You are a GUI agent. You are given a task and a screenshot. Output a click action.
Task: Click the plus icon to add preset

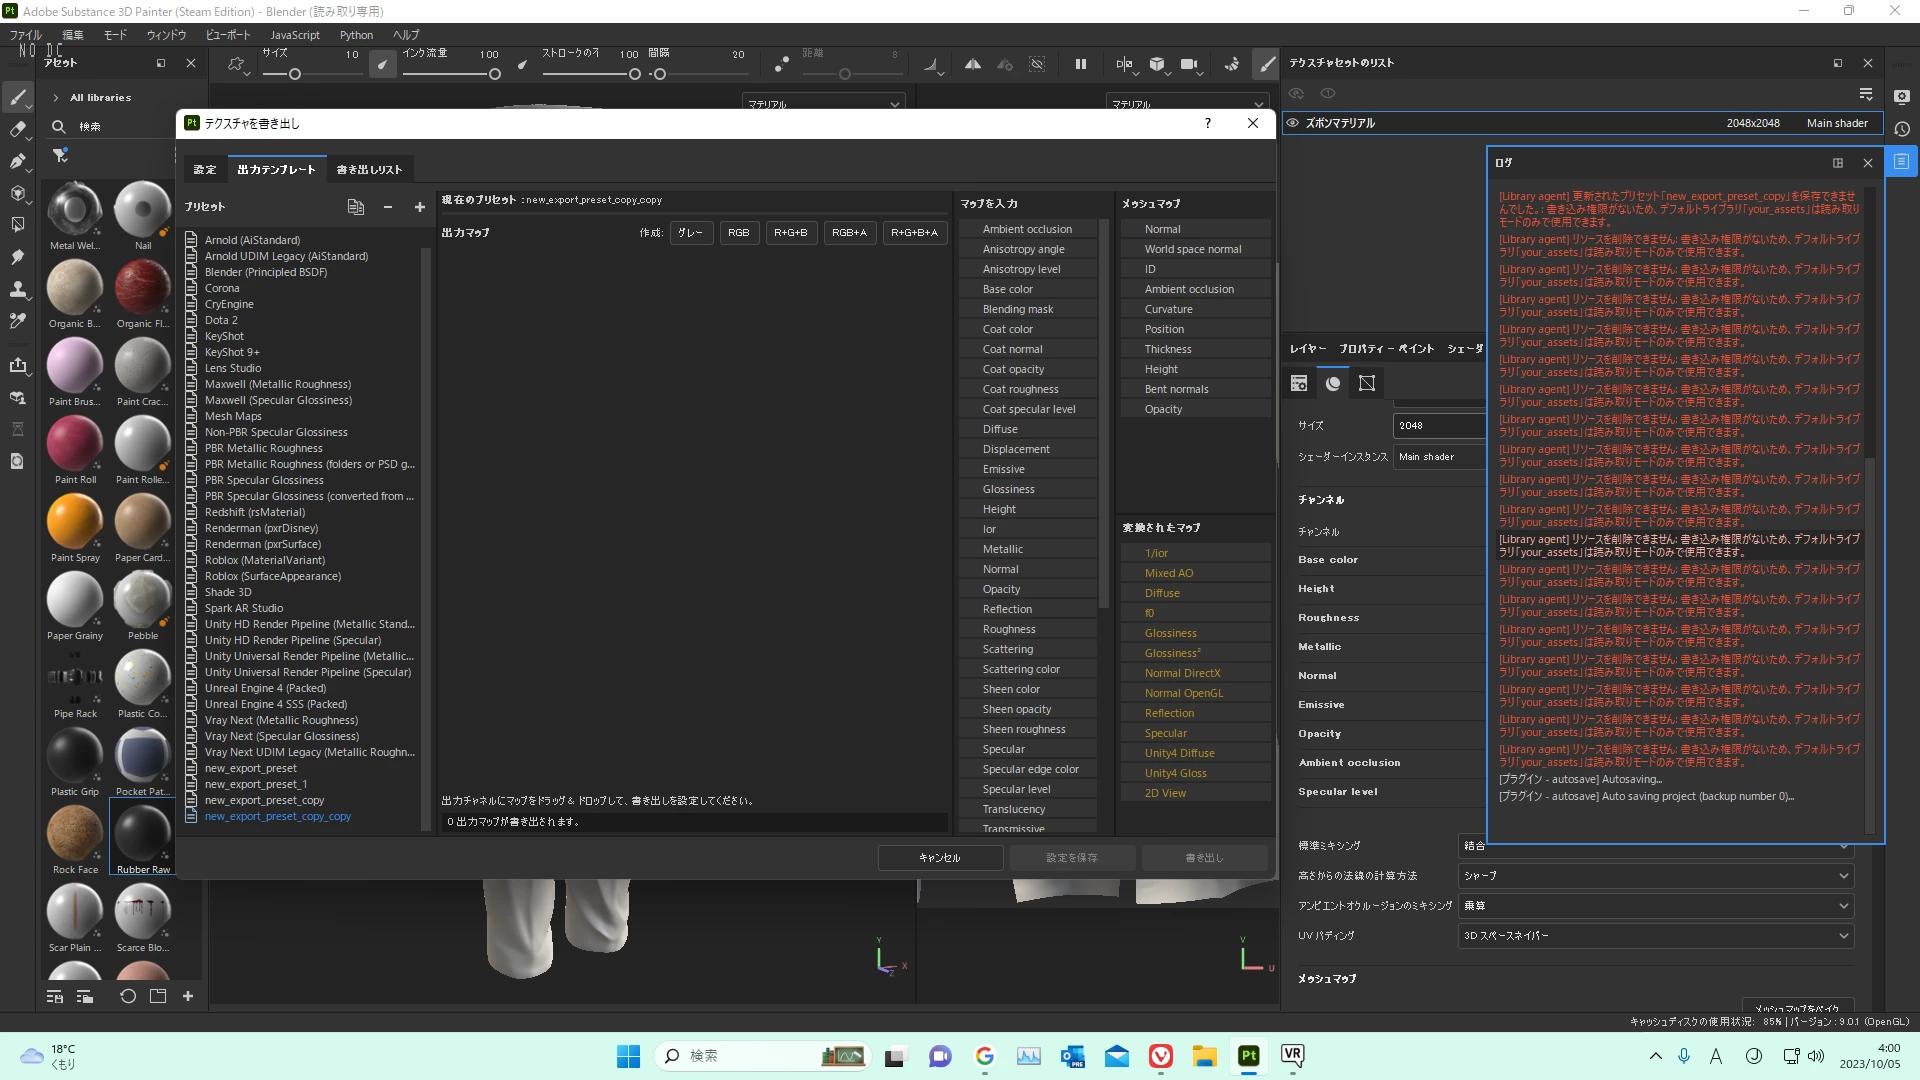[419, 207]
